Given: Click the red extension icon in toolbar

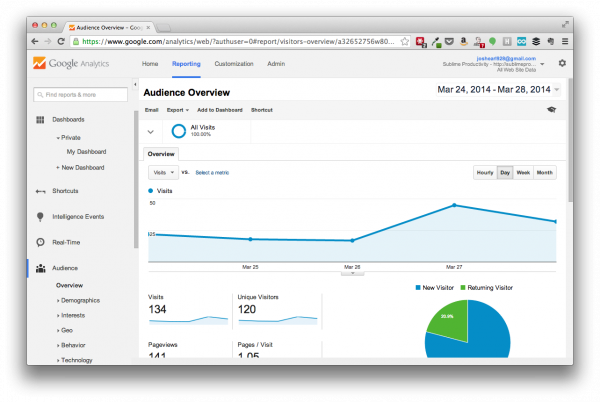Looking at the screenshot, I should pyautogui.click(x=421, y=42).
